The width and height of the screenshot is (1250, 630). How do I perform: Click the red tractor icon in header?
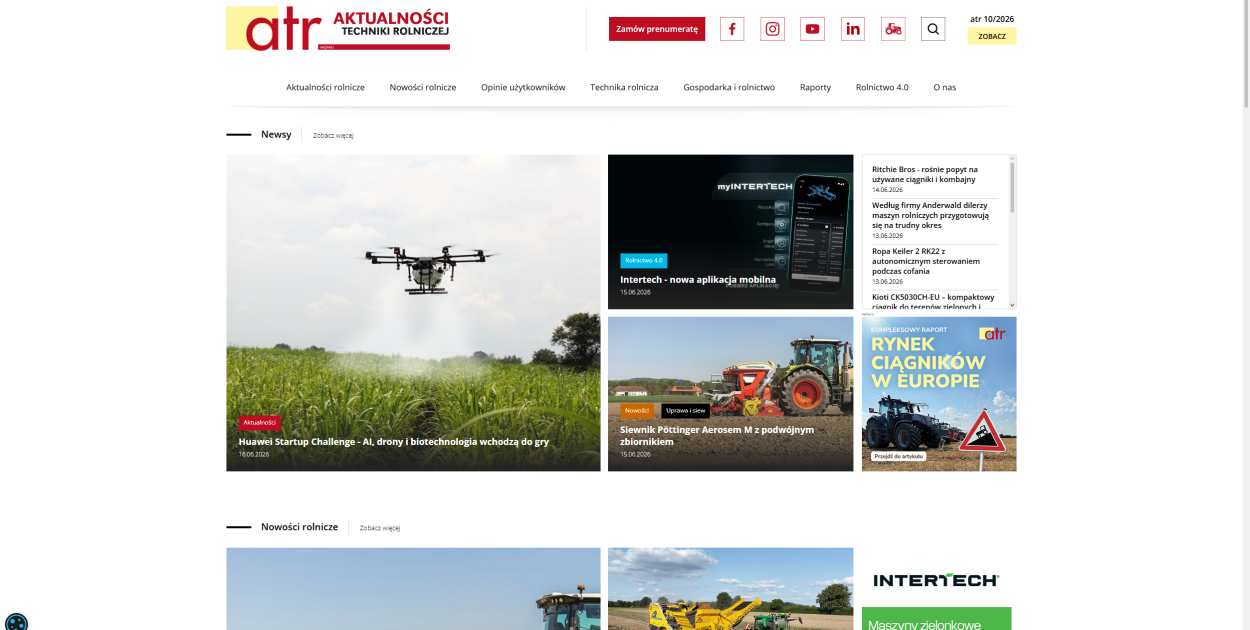point(893,29)
